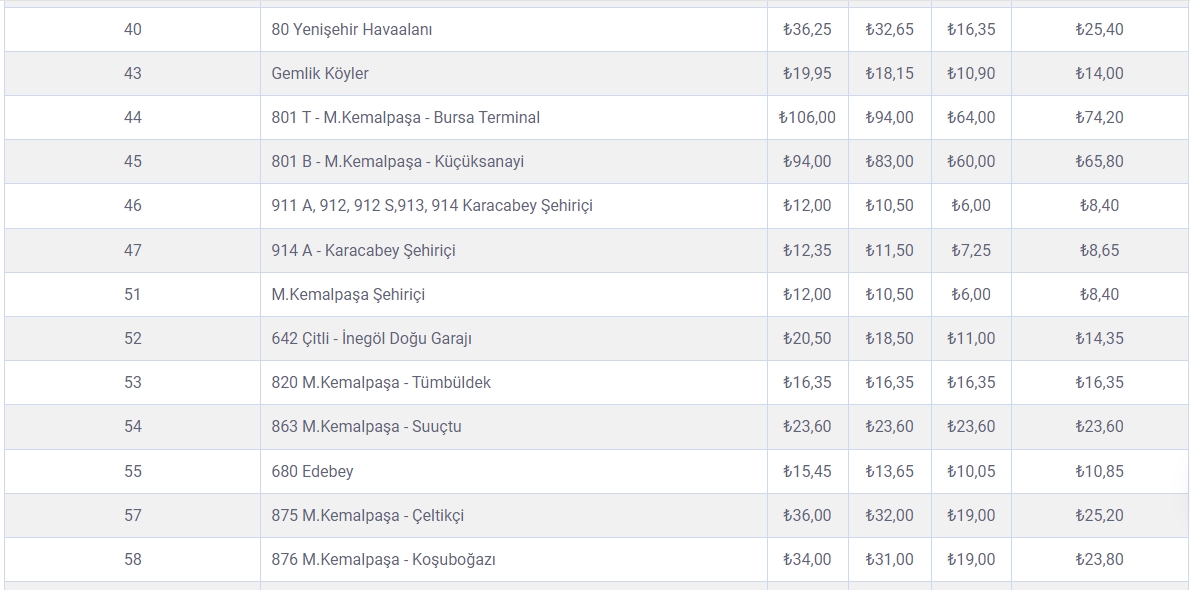Click row number 40 cell

click(x=133, y=30)
